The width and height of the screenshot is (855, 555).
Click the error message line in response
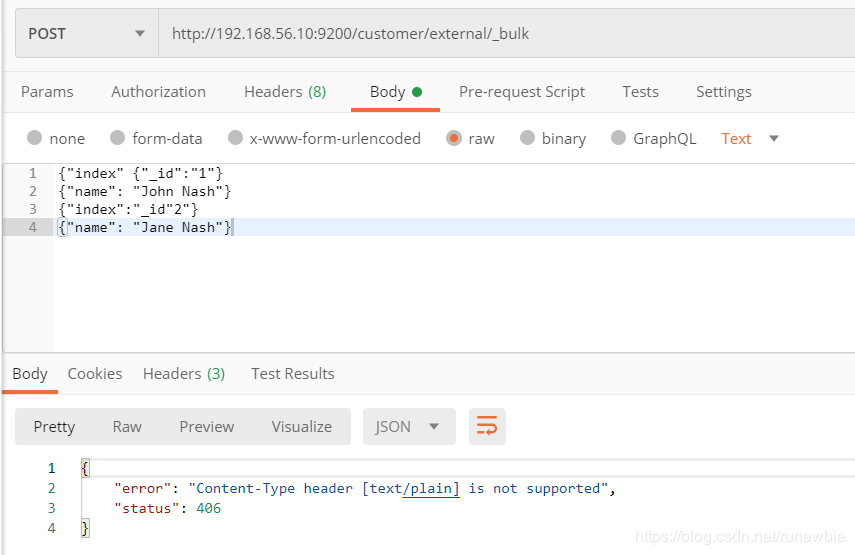pos(365,488)
